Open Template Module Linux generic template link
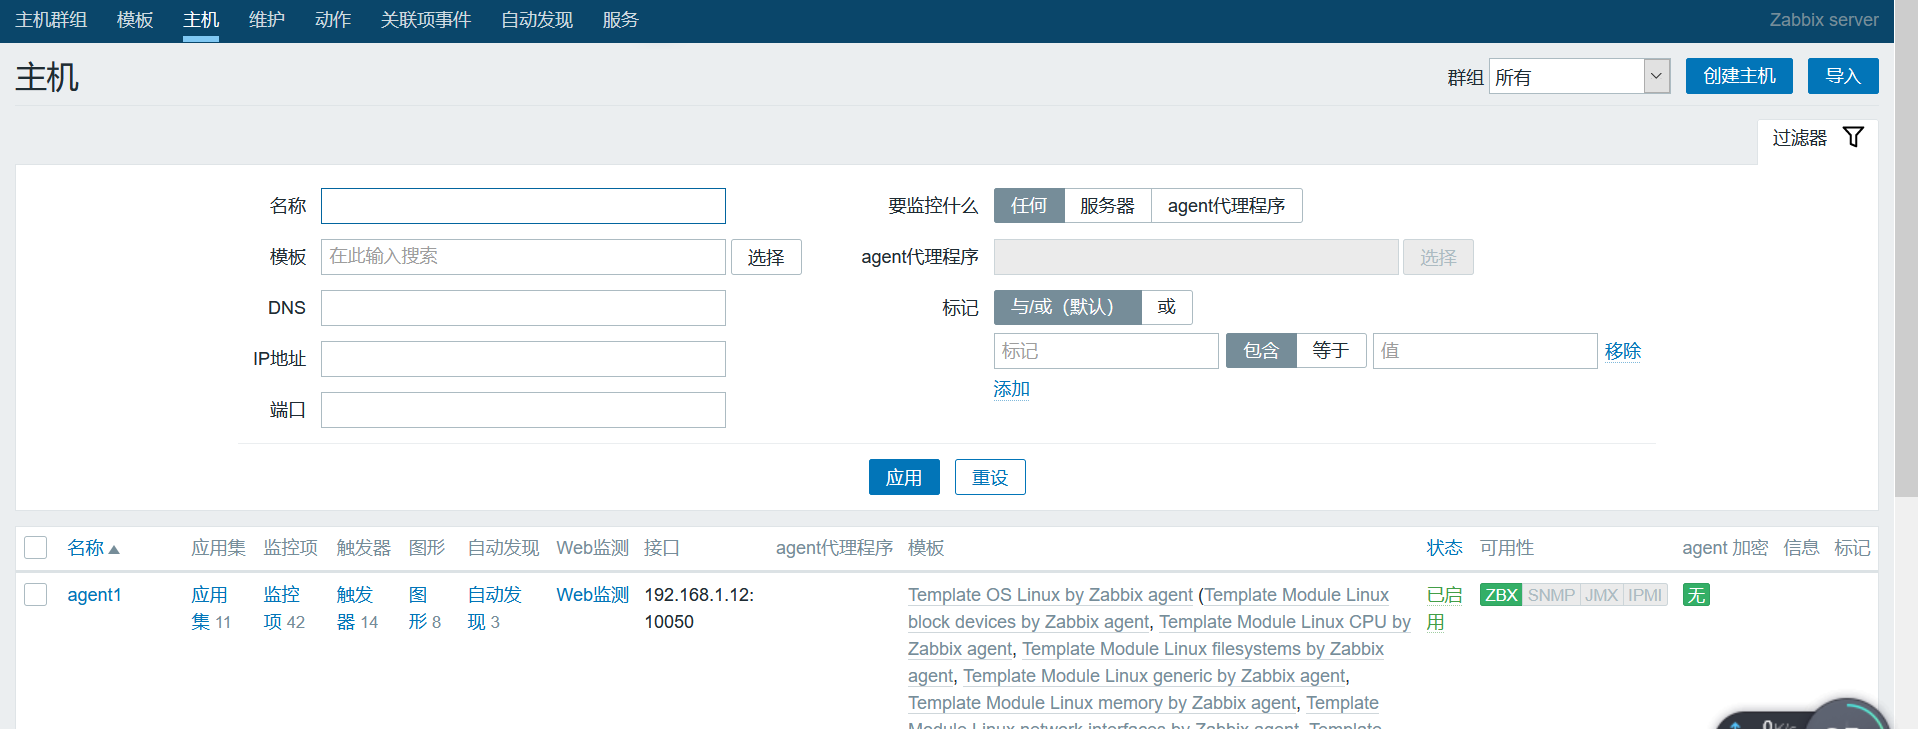This screenshot has width=1918, height=729. (1154, 676)
